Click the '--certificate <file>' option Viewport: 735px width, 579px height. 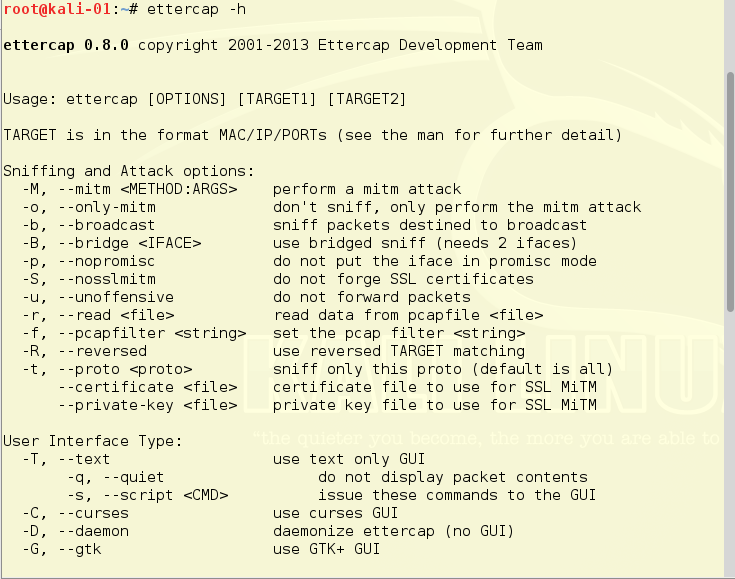[150, 387]
